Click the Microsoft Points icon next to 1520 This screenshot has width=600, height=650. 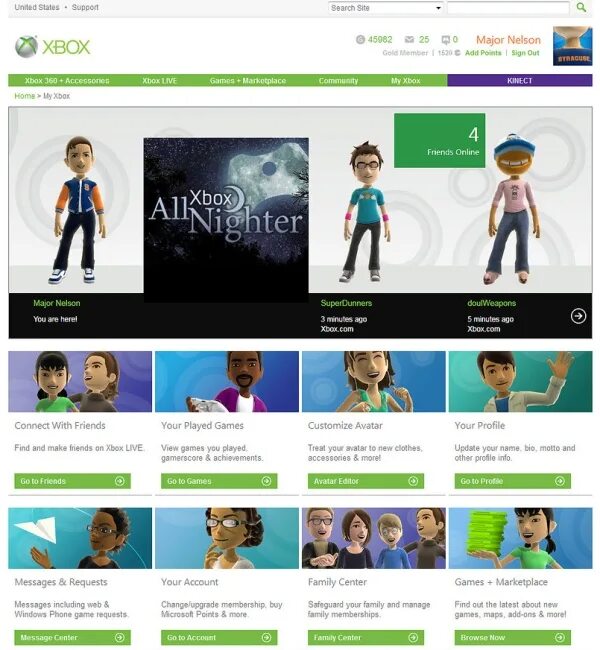(457, 53)
